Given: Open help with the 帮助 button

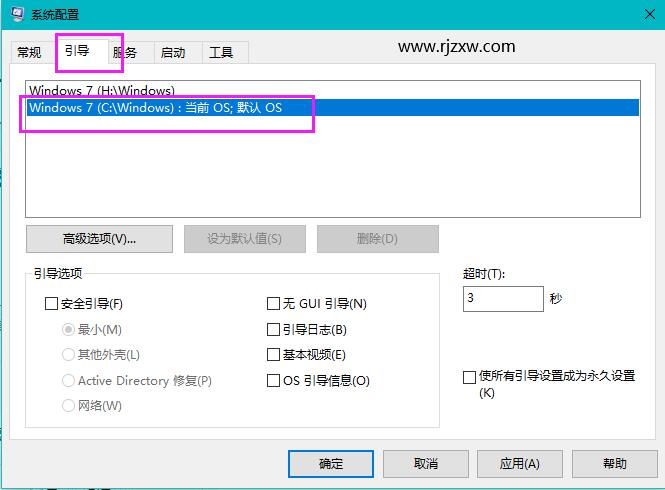Looking at the screenshot, I should 615,464.
